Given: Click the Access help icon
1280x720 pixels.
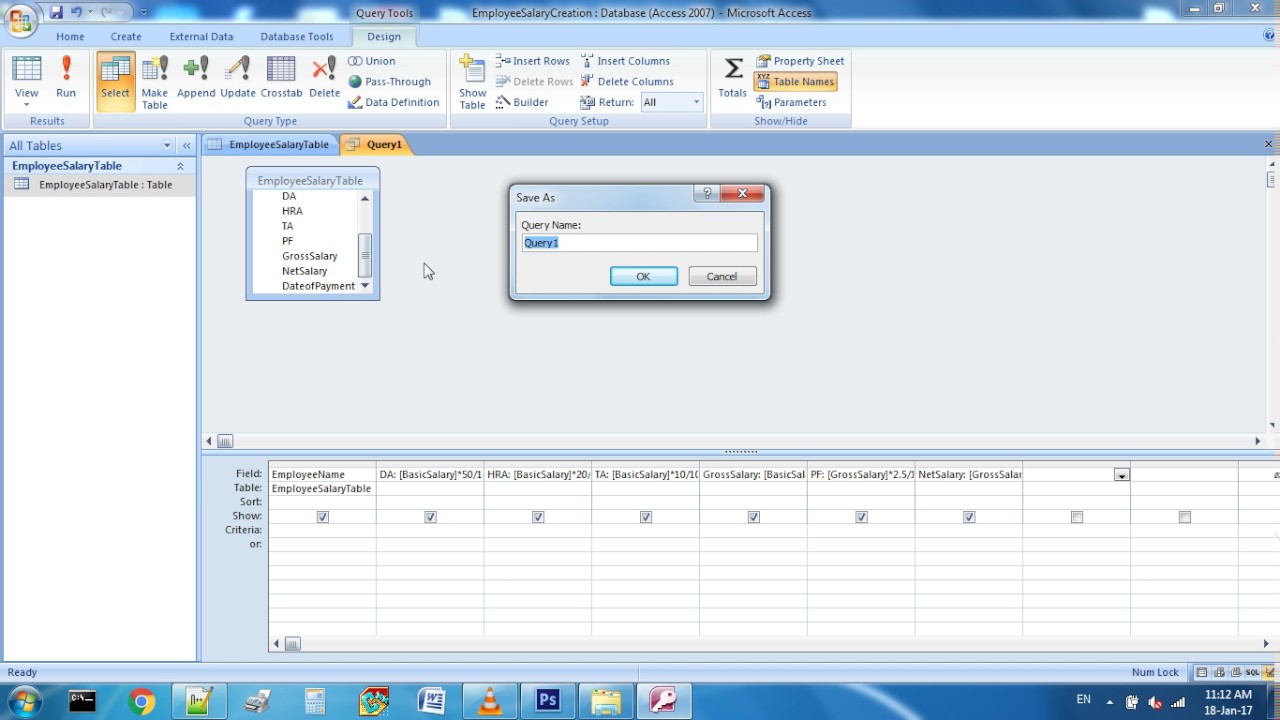Looking at the screenshot, I should pos(1269,35).
